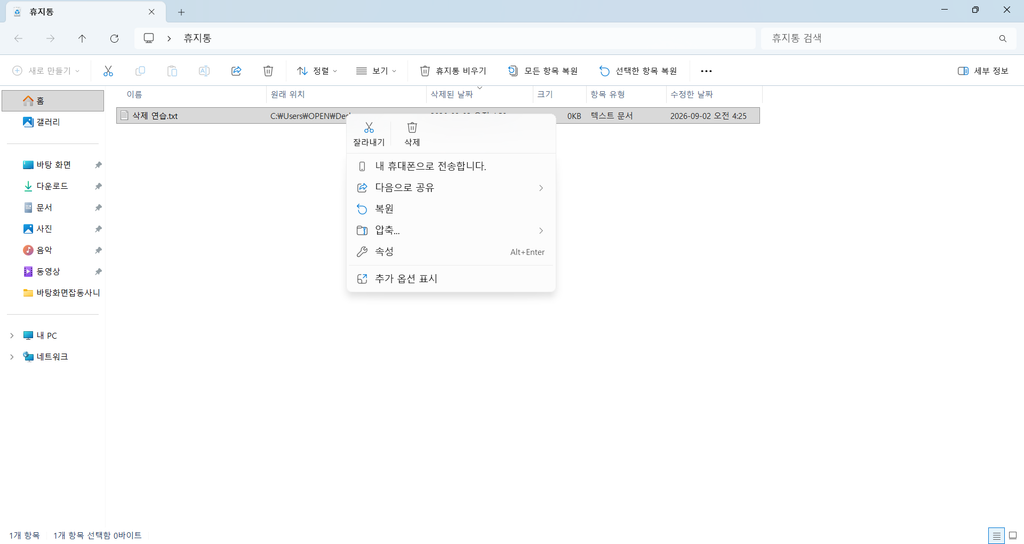
Task: Open 홈 in the sidebar
Action: [x=52, y=101]
